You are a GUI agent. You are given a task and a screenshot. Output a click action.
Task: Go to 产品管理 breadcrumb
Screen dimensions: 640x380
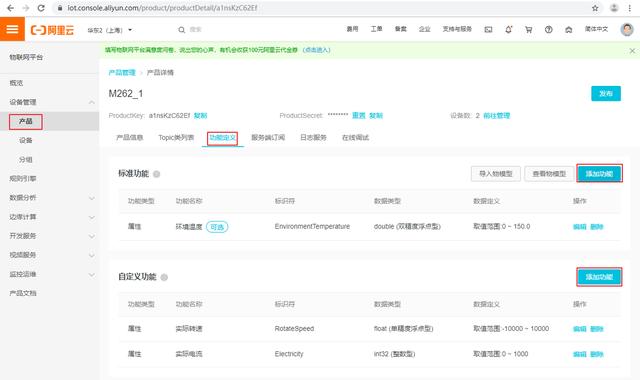coord(122,73)
